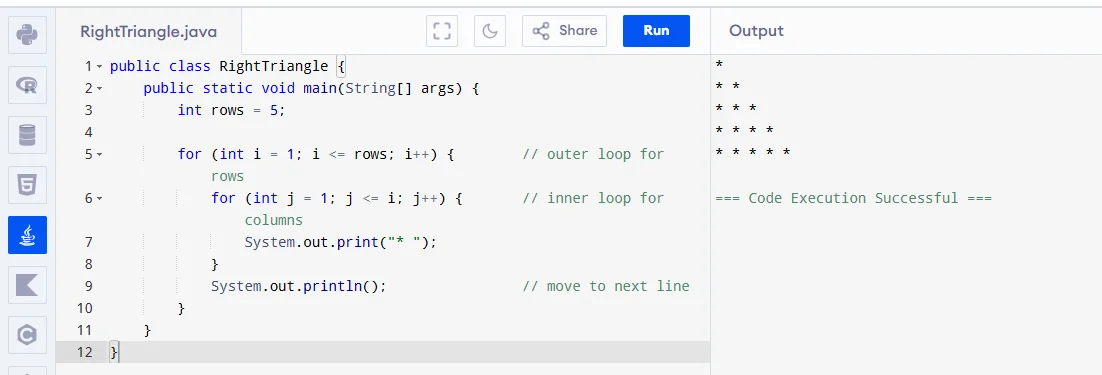The width and height of the screenshot is (1102, 375).
Task: Open the RightTriangle.java tab
Action: click(x=148, y=32)
